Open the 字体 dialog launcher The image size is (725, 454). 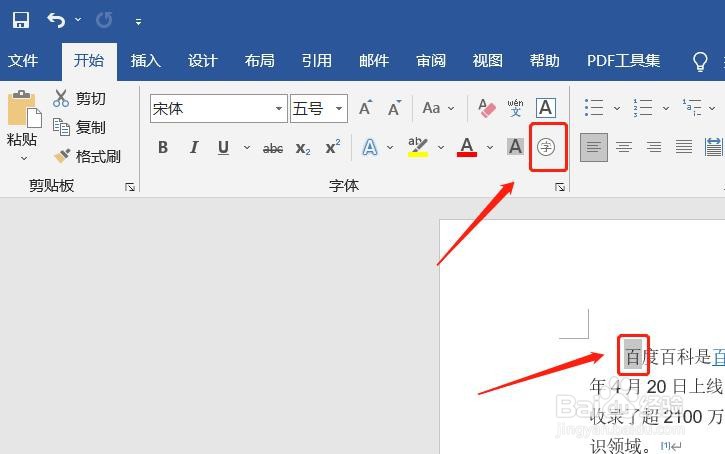click(x=560, y=187)
